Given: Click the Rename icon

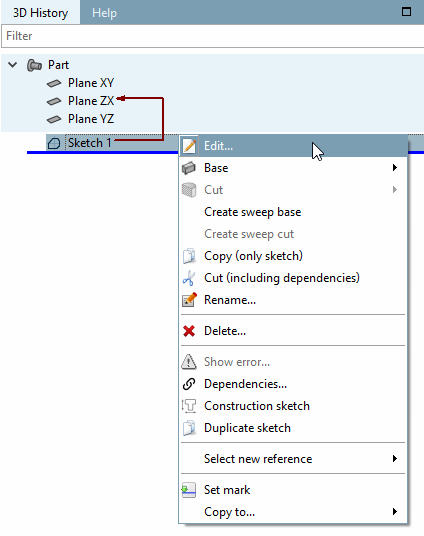Looking at the screenshot, I should (x=189, y=300).
